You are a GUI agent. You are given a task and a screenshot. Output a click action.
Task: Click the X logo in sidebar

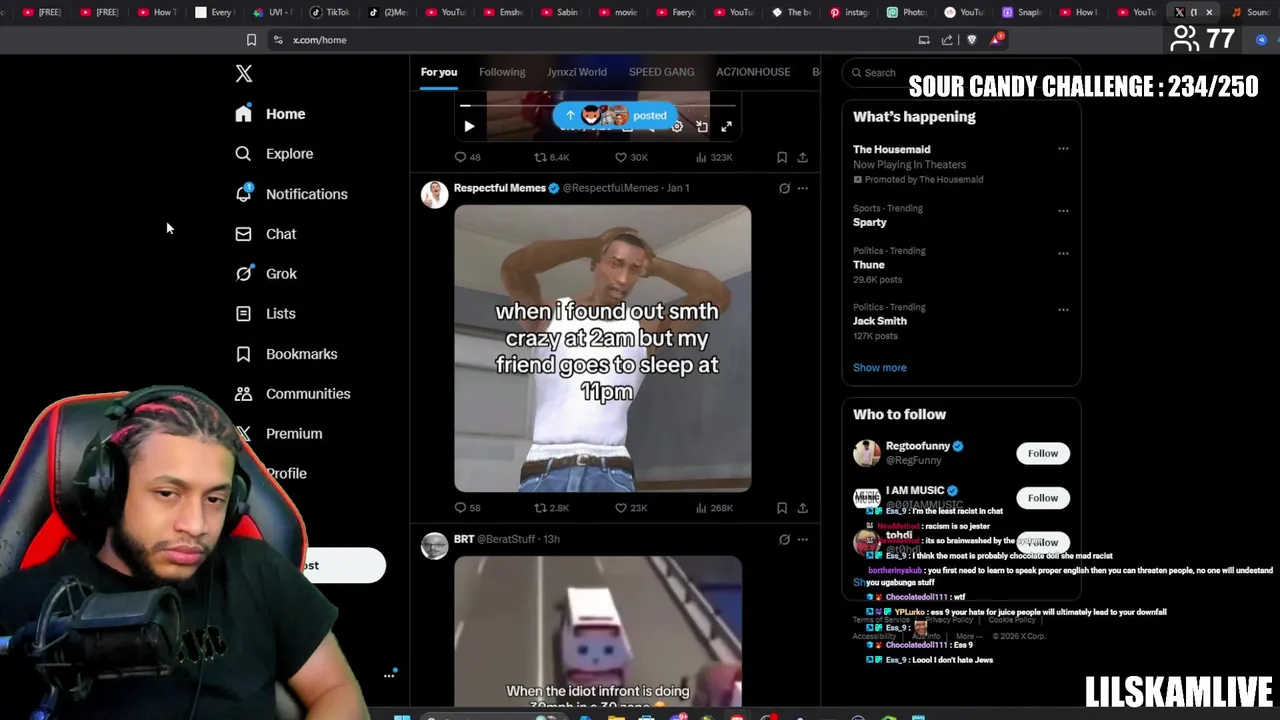244,73
